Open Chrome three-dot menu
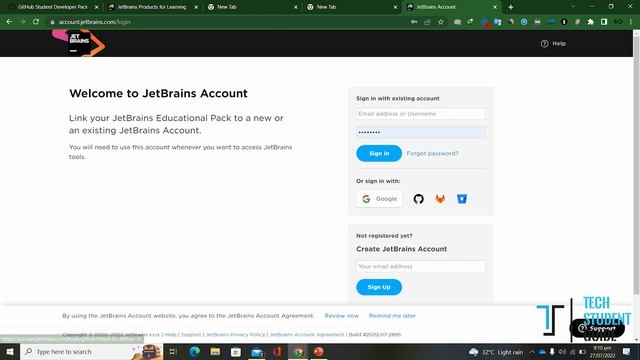The image size is (640, 360). (x=631, y=22)
